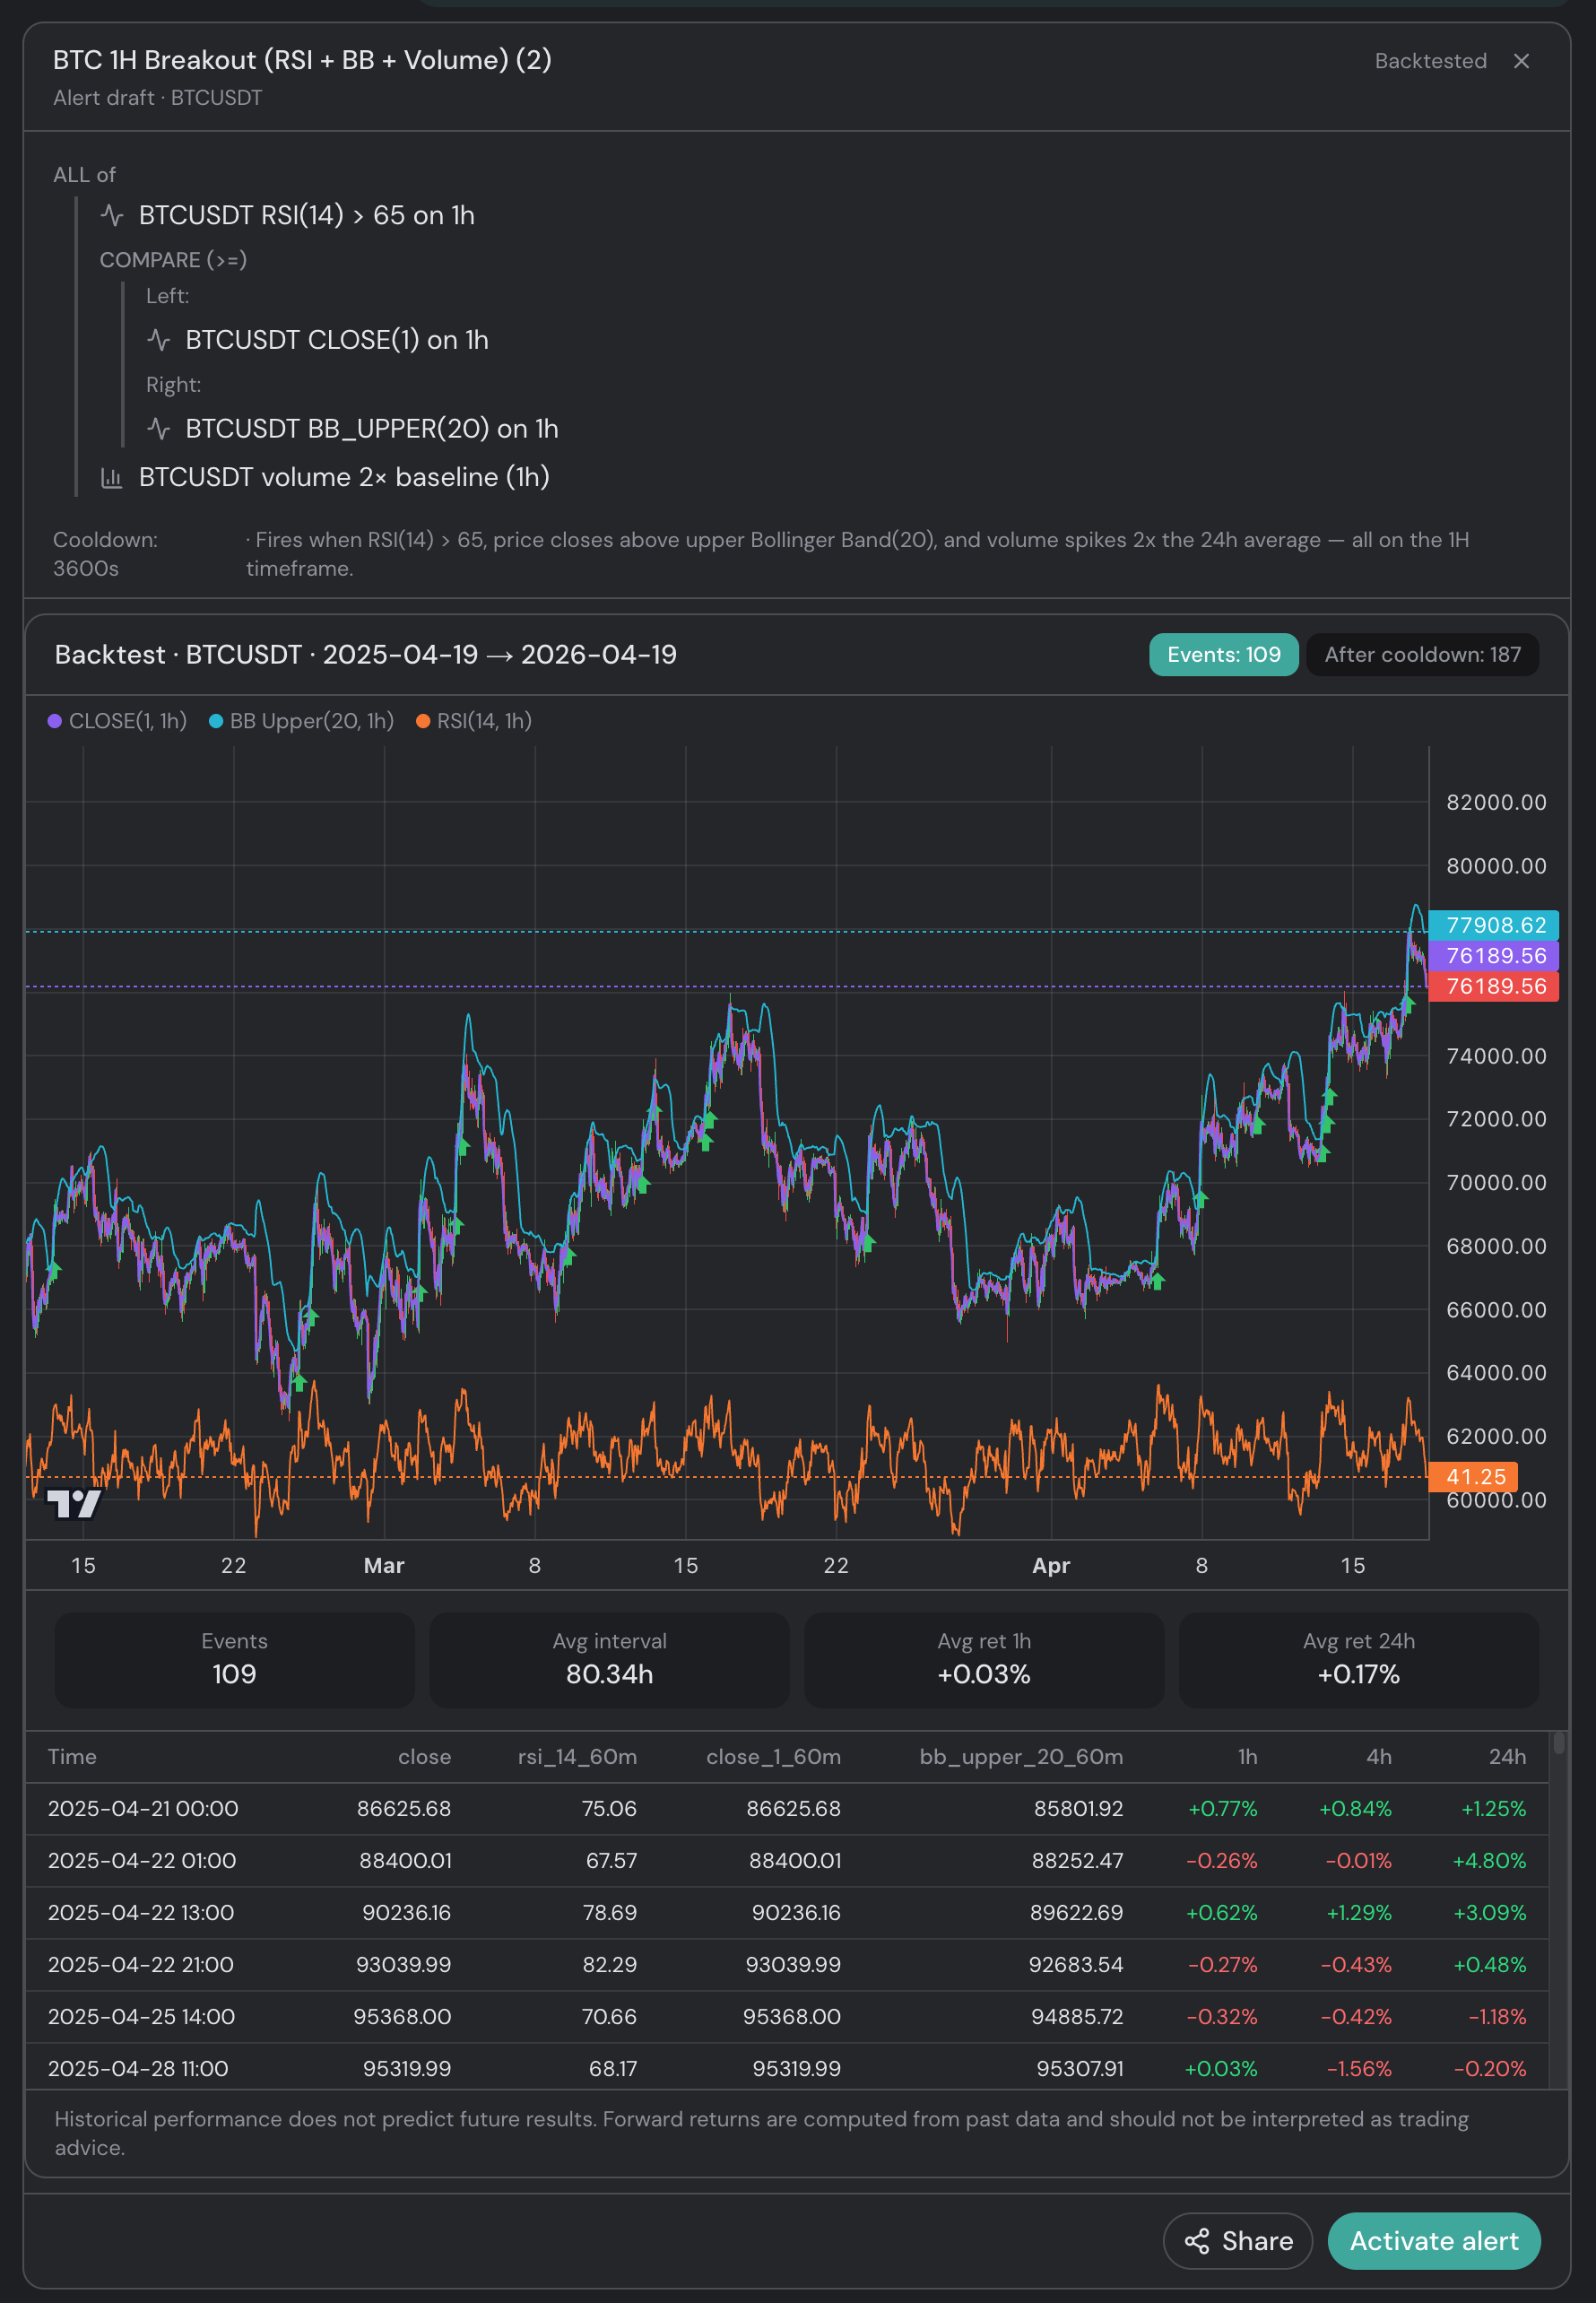Click the purple 76189.56 price label
This screenshot has height=2303, width=1596.
point(1494,956)
